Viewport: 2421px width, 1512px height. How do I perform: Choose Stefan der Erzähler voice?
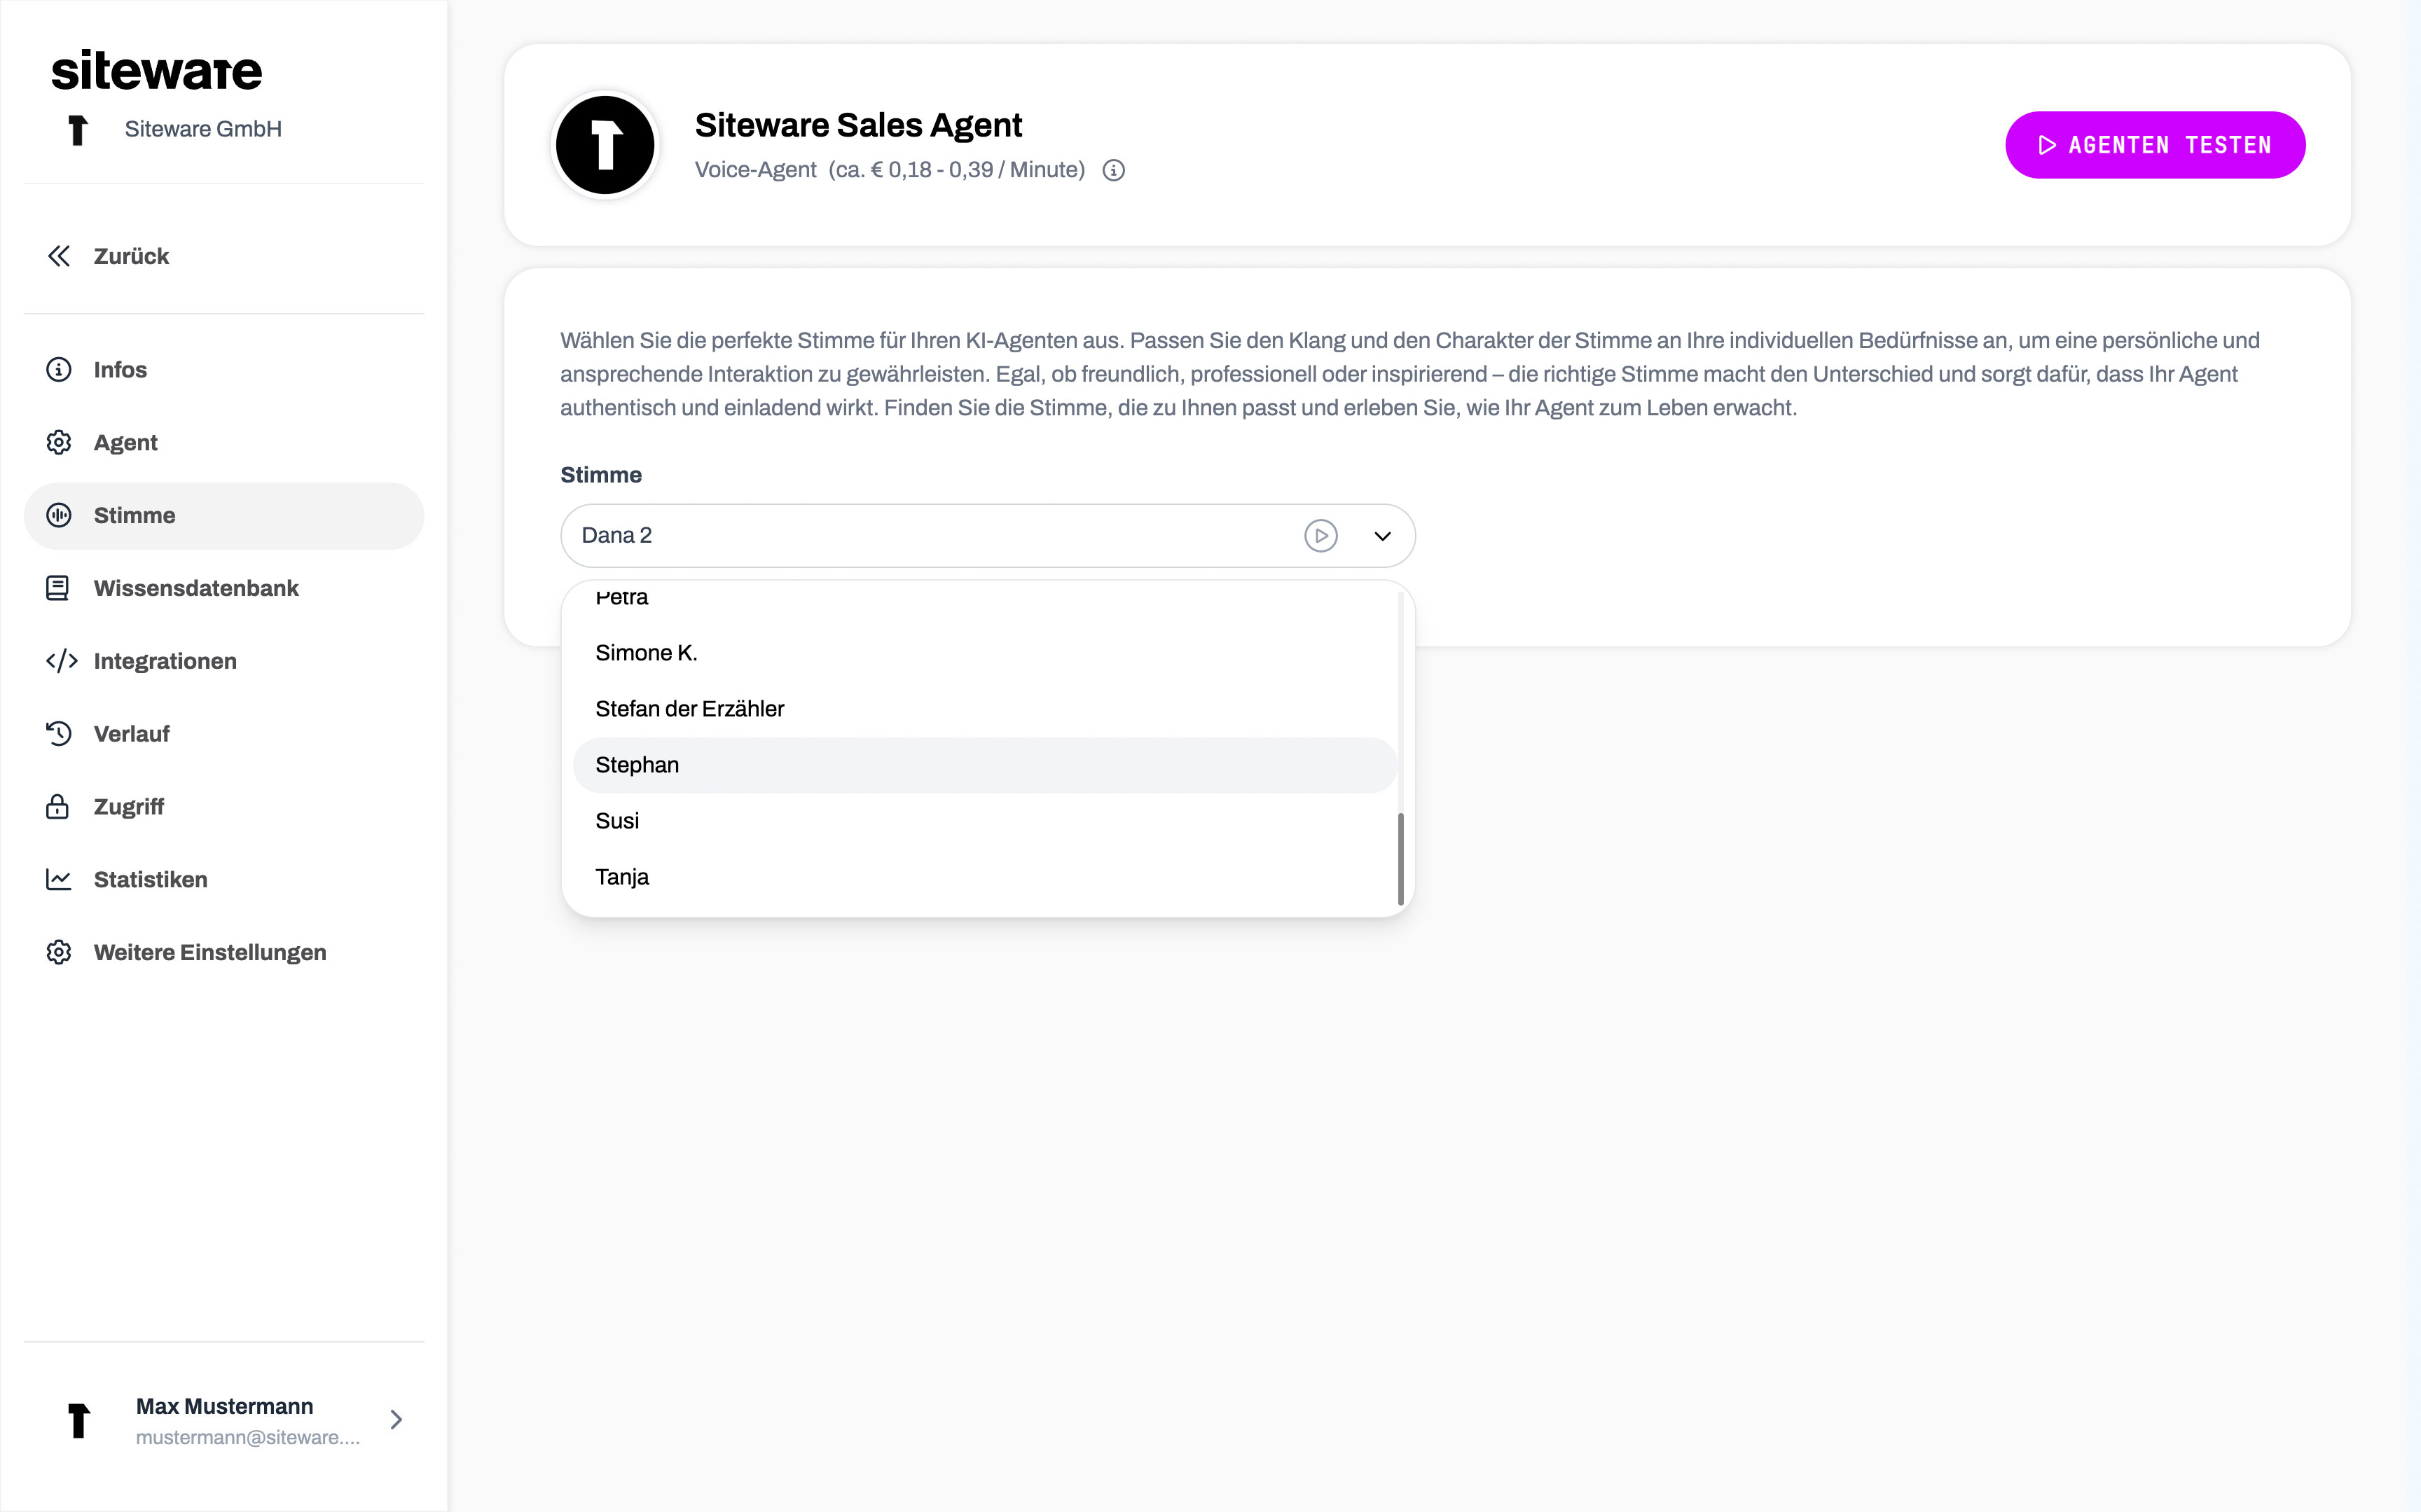985,709
